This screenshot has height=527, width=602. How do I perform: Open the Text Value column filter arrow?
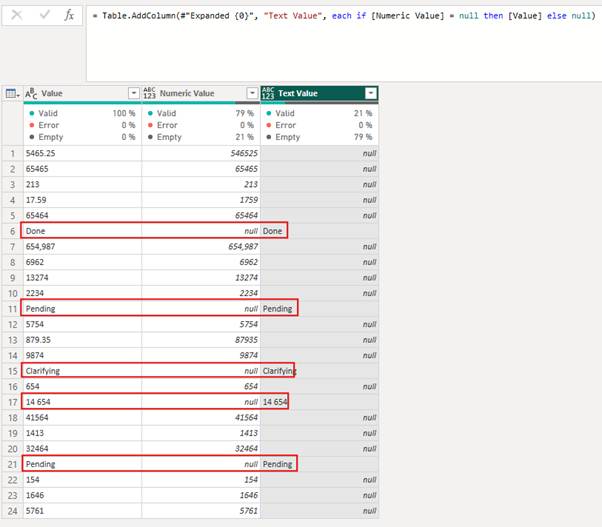[x=371, y=93]
